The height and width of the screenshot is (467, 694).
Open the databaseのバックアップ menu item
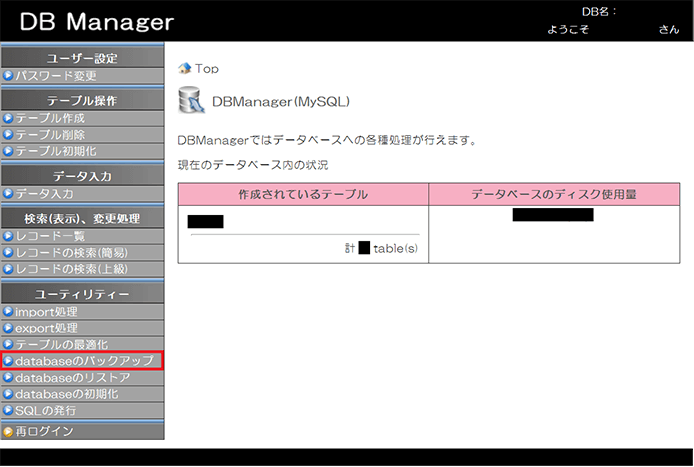[x=84, y=361]
